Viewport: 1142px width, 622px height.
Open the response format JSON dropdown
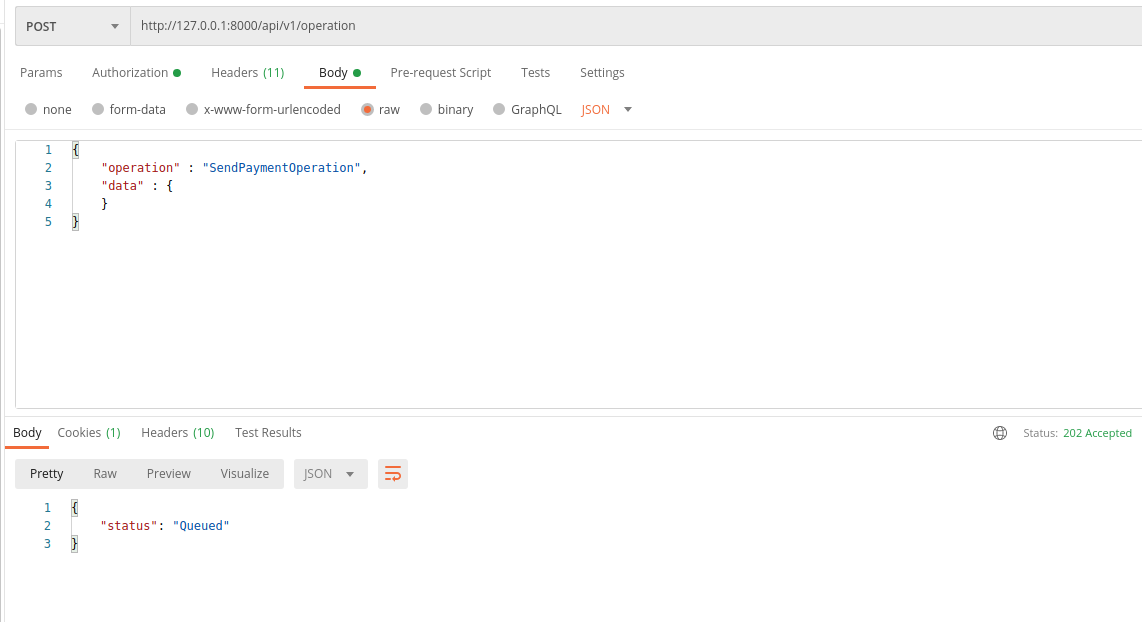click(331, 474)
